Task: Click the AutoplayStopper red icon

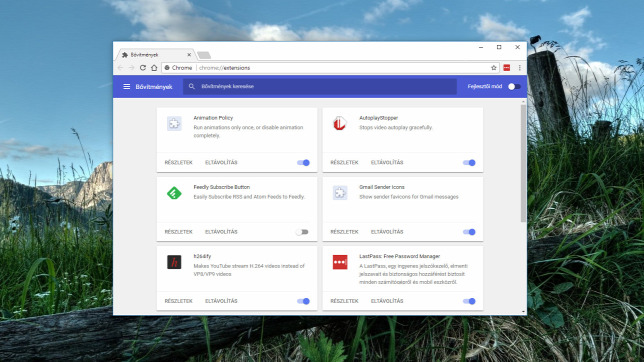Action: click(x=340, y=123)
